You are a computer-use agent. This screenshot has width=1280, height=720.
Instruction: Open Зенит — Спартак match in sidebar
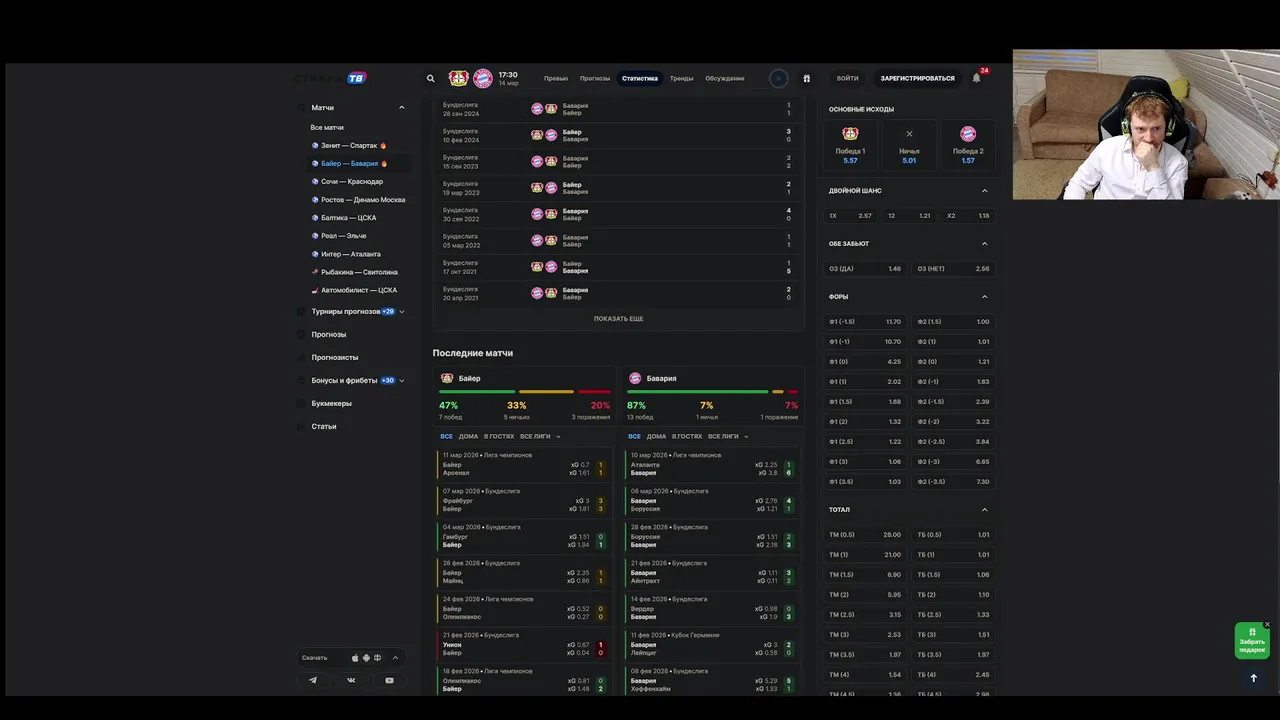(349, 145)
